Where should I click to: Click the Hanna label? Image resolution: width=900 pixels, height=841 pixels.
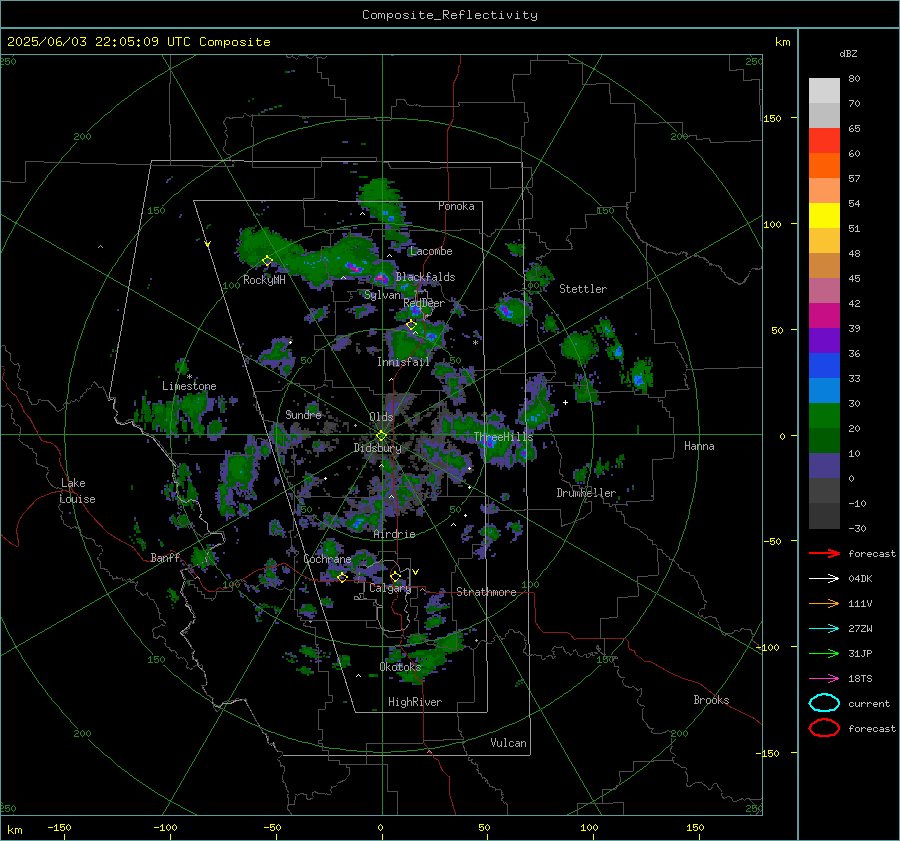(699, 446)
